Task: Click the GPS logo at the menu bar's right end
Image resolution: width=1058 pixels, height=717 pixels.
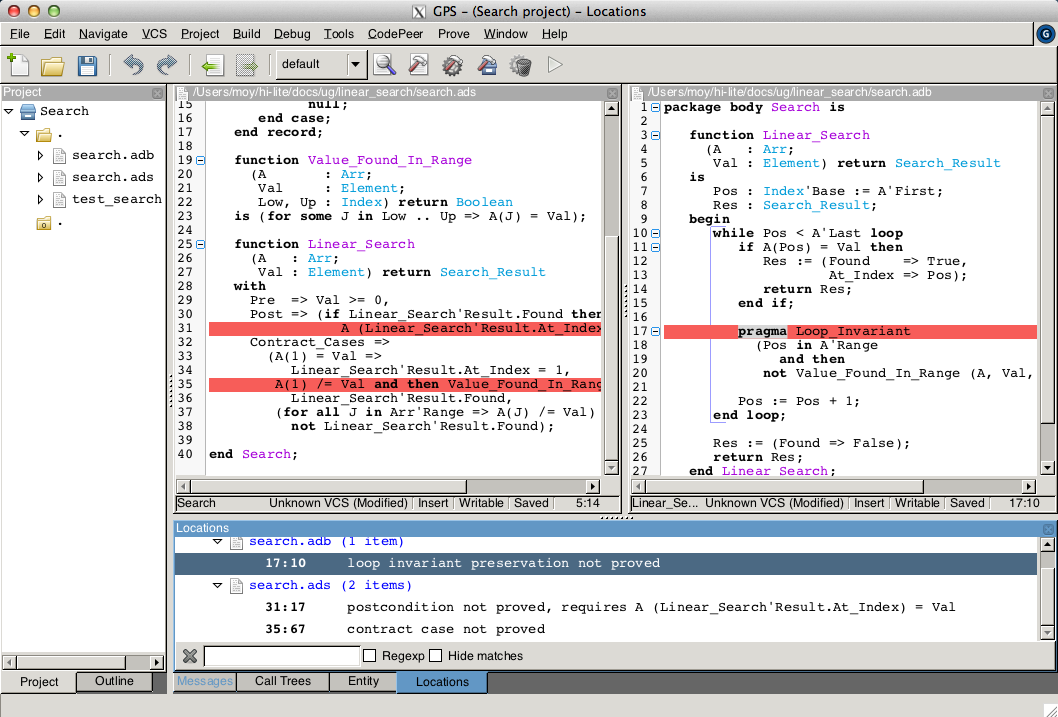Action: pyautogui.click(x=1046, y=34)
